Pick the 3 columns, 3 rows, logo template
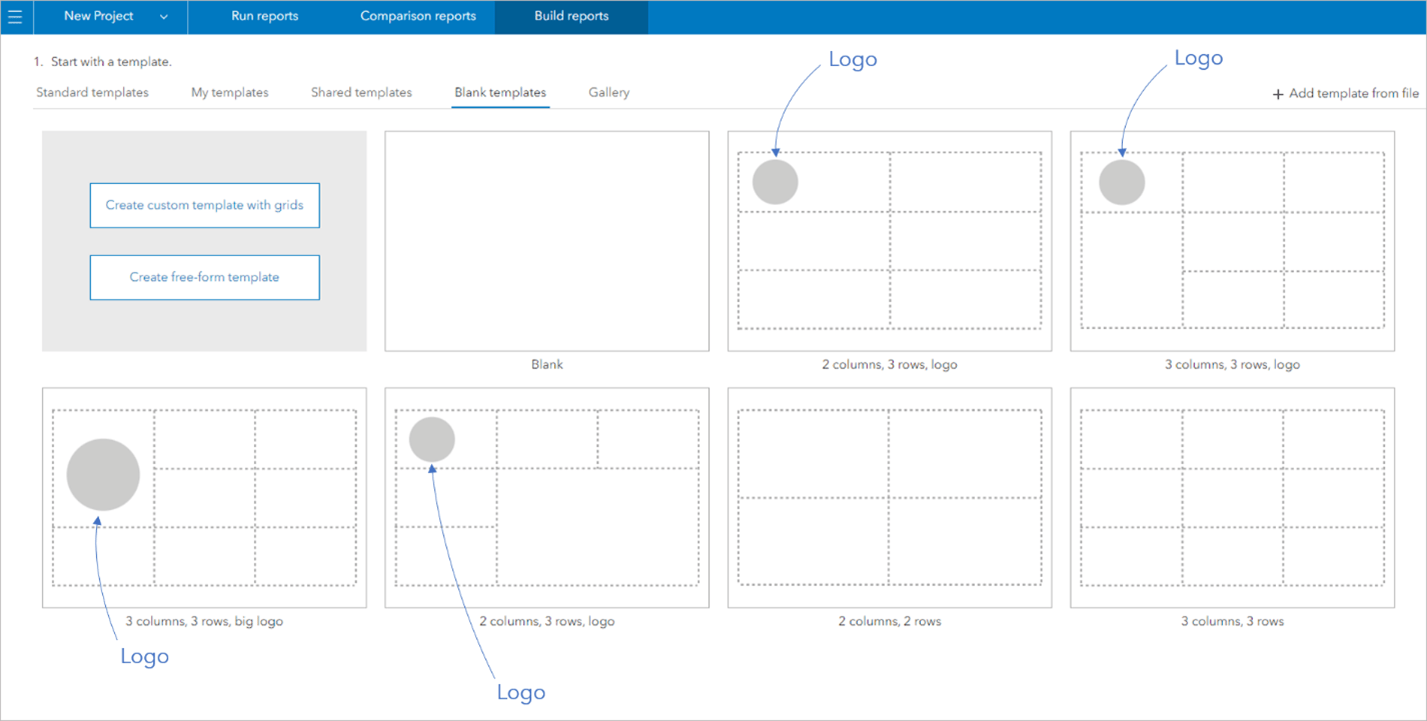The image size is (1427, 721). pyautogui.click(x=1232, y=240)
